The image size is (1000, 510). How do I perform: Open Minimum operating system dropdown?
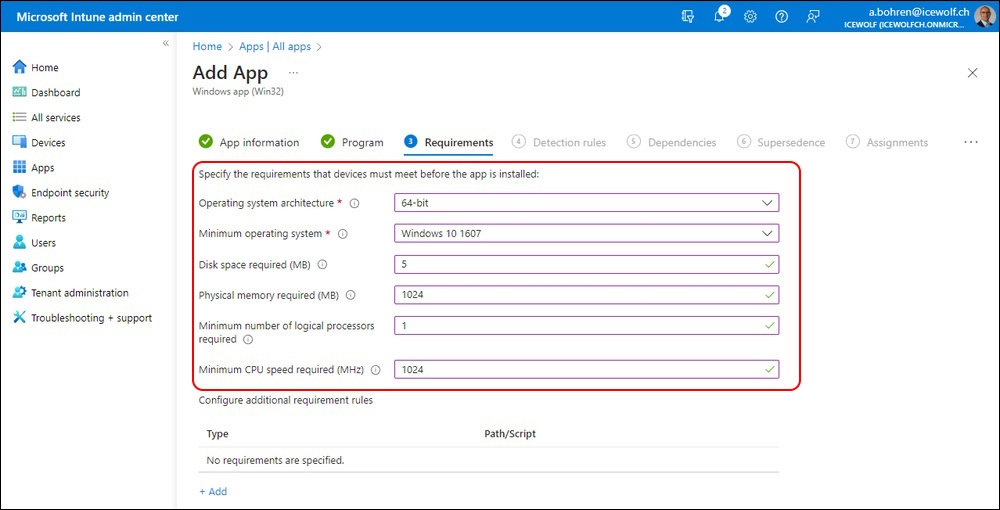pyautogui.click(x=587, y=233)
